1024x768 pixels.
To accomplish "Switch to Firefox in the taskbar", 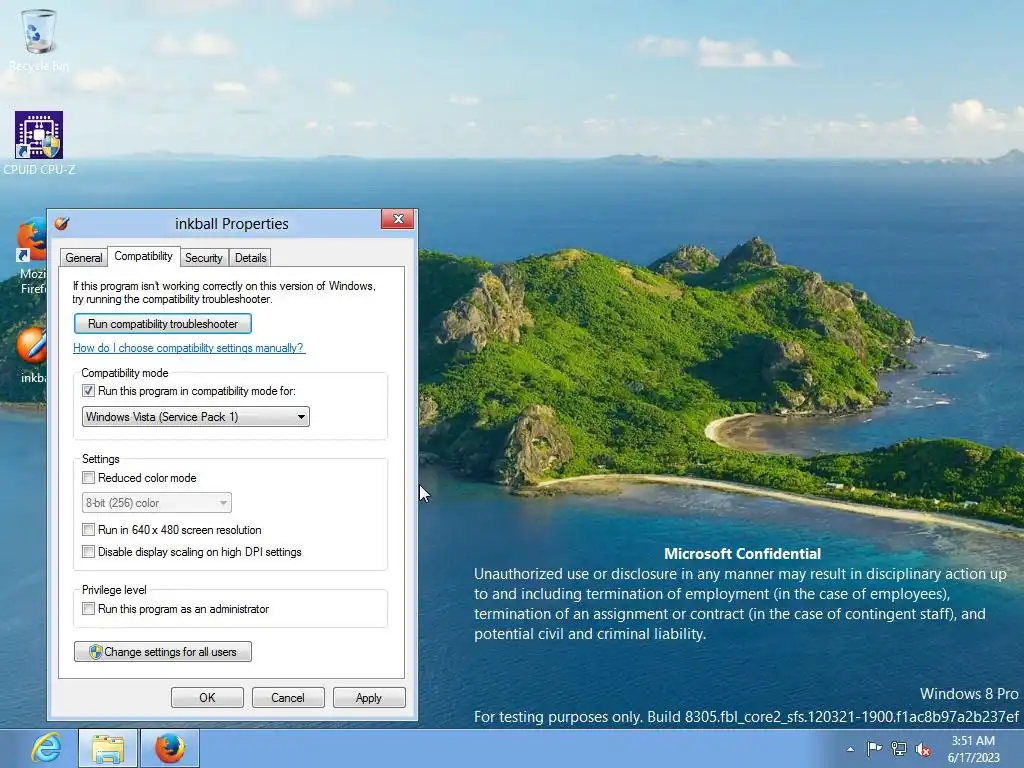I will 170,748.
